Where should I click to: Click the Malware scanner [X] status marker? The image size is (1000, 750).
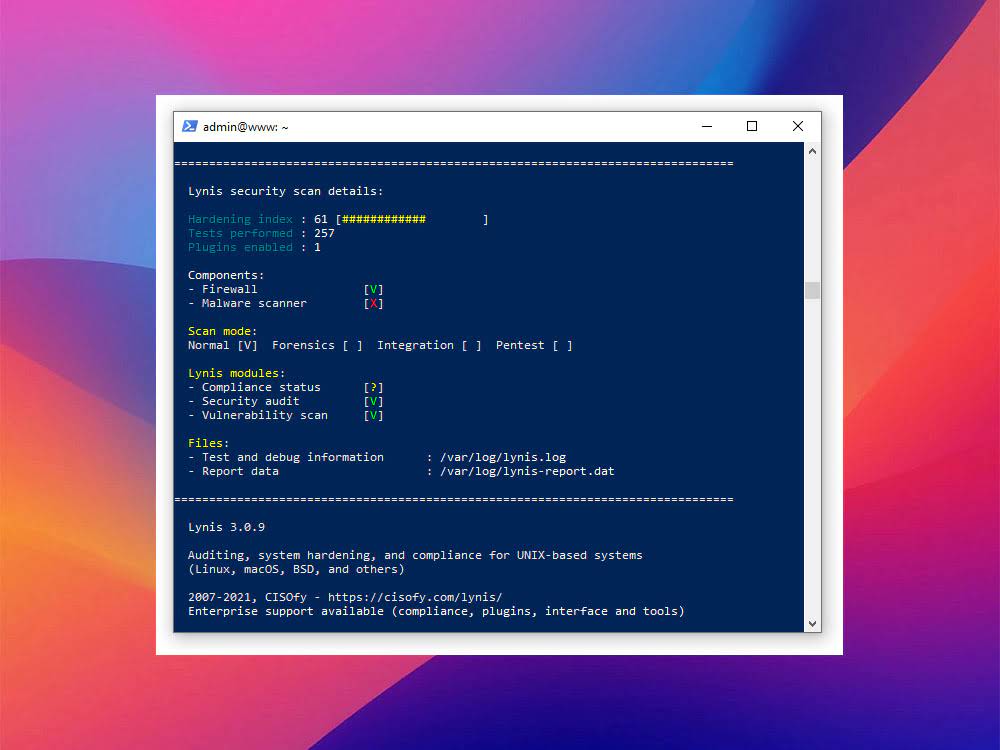pos(374,304)
